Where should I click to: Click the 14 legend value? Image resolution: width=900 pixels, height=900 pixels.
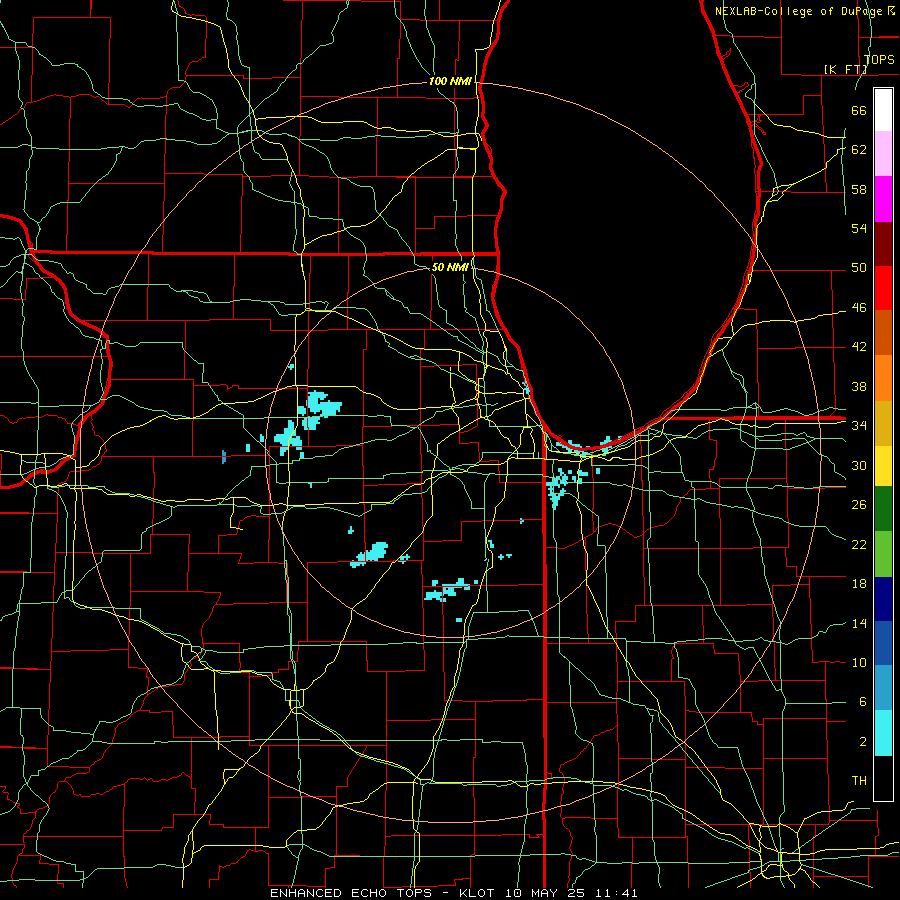[859, 623]
